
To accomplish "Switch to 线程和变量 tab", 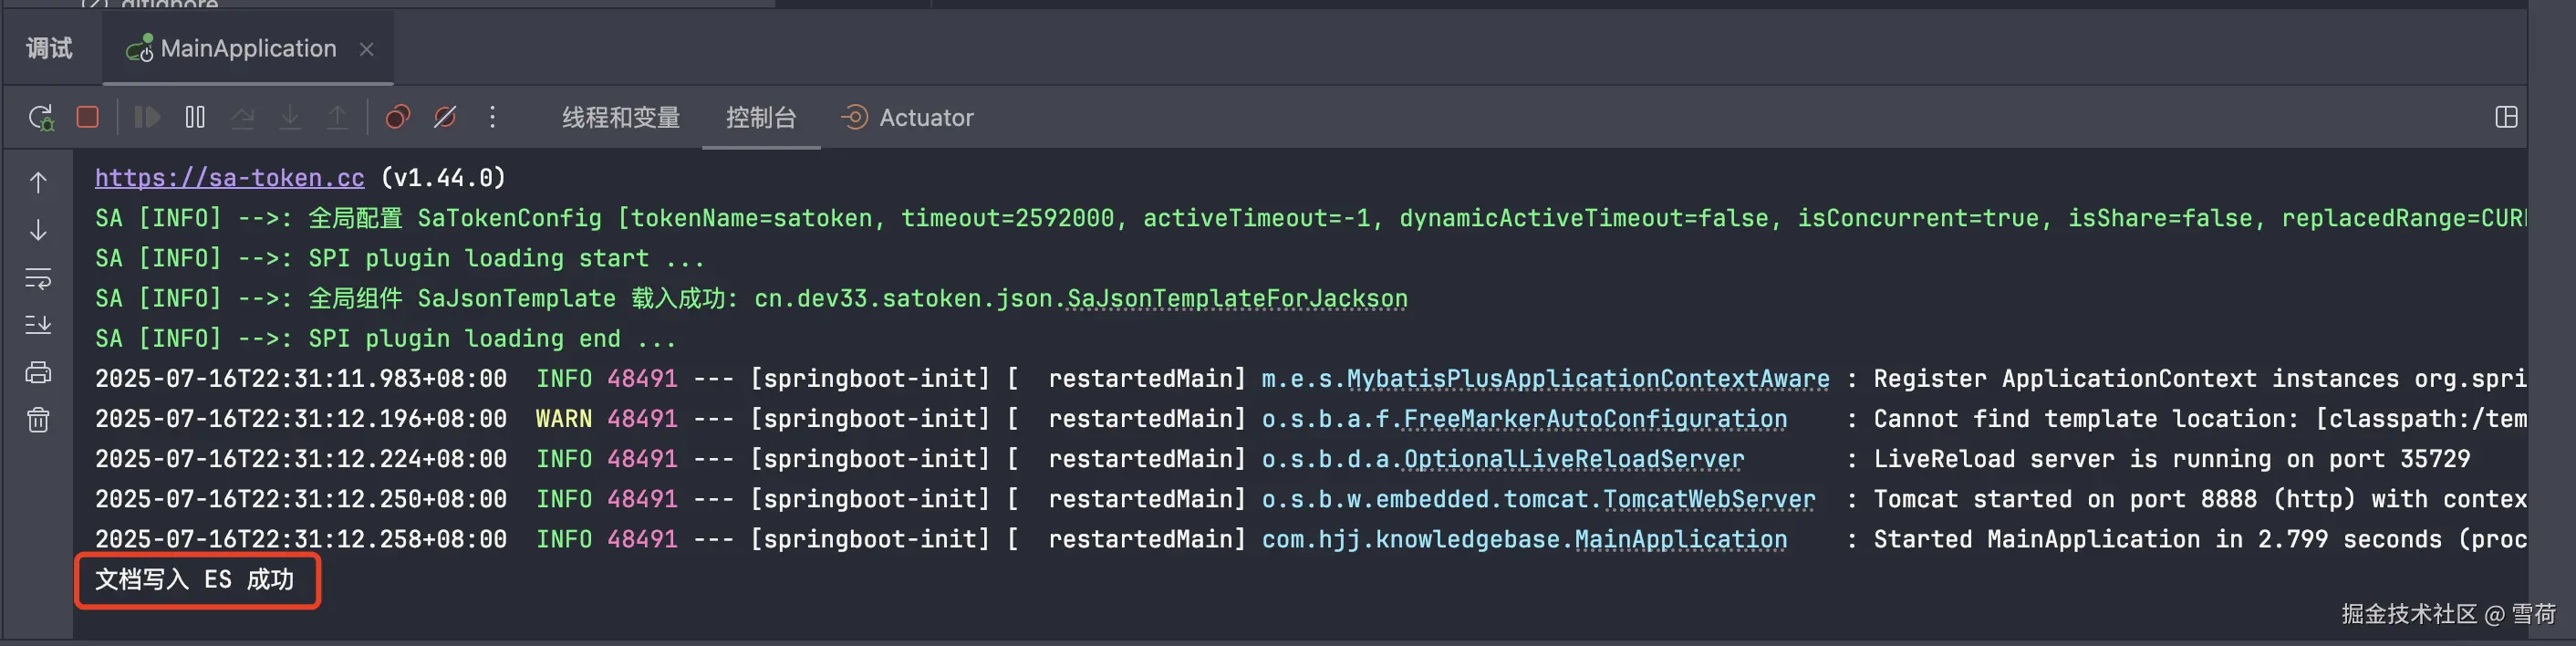I will [621, 118].
